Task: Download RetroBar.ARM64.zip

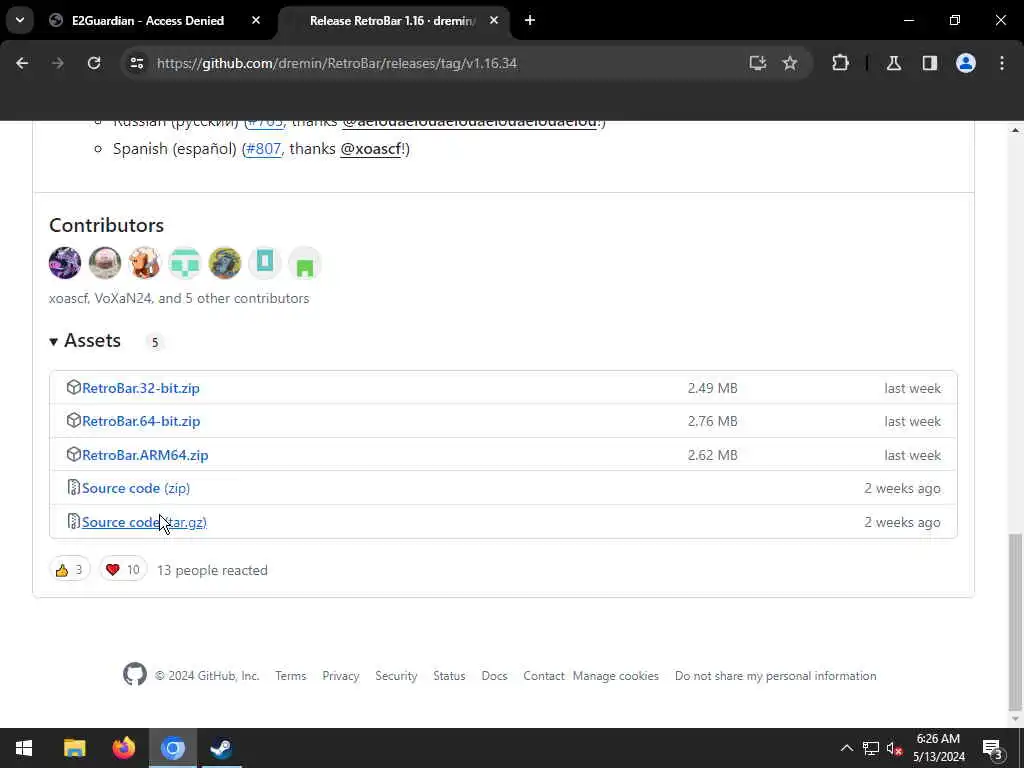Action: [145, 455]
